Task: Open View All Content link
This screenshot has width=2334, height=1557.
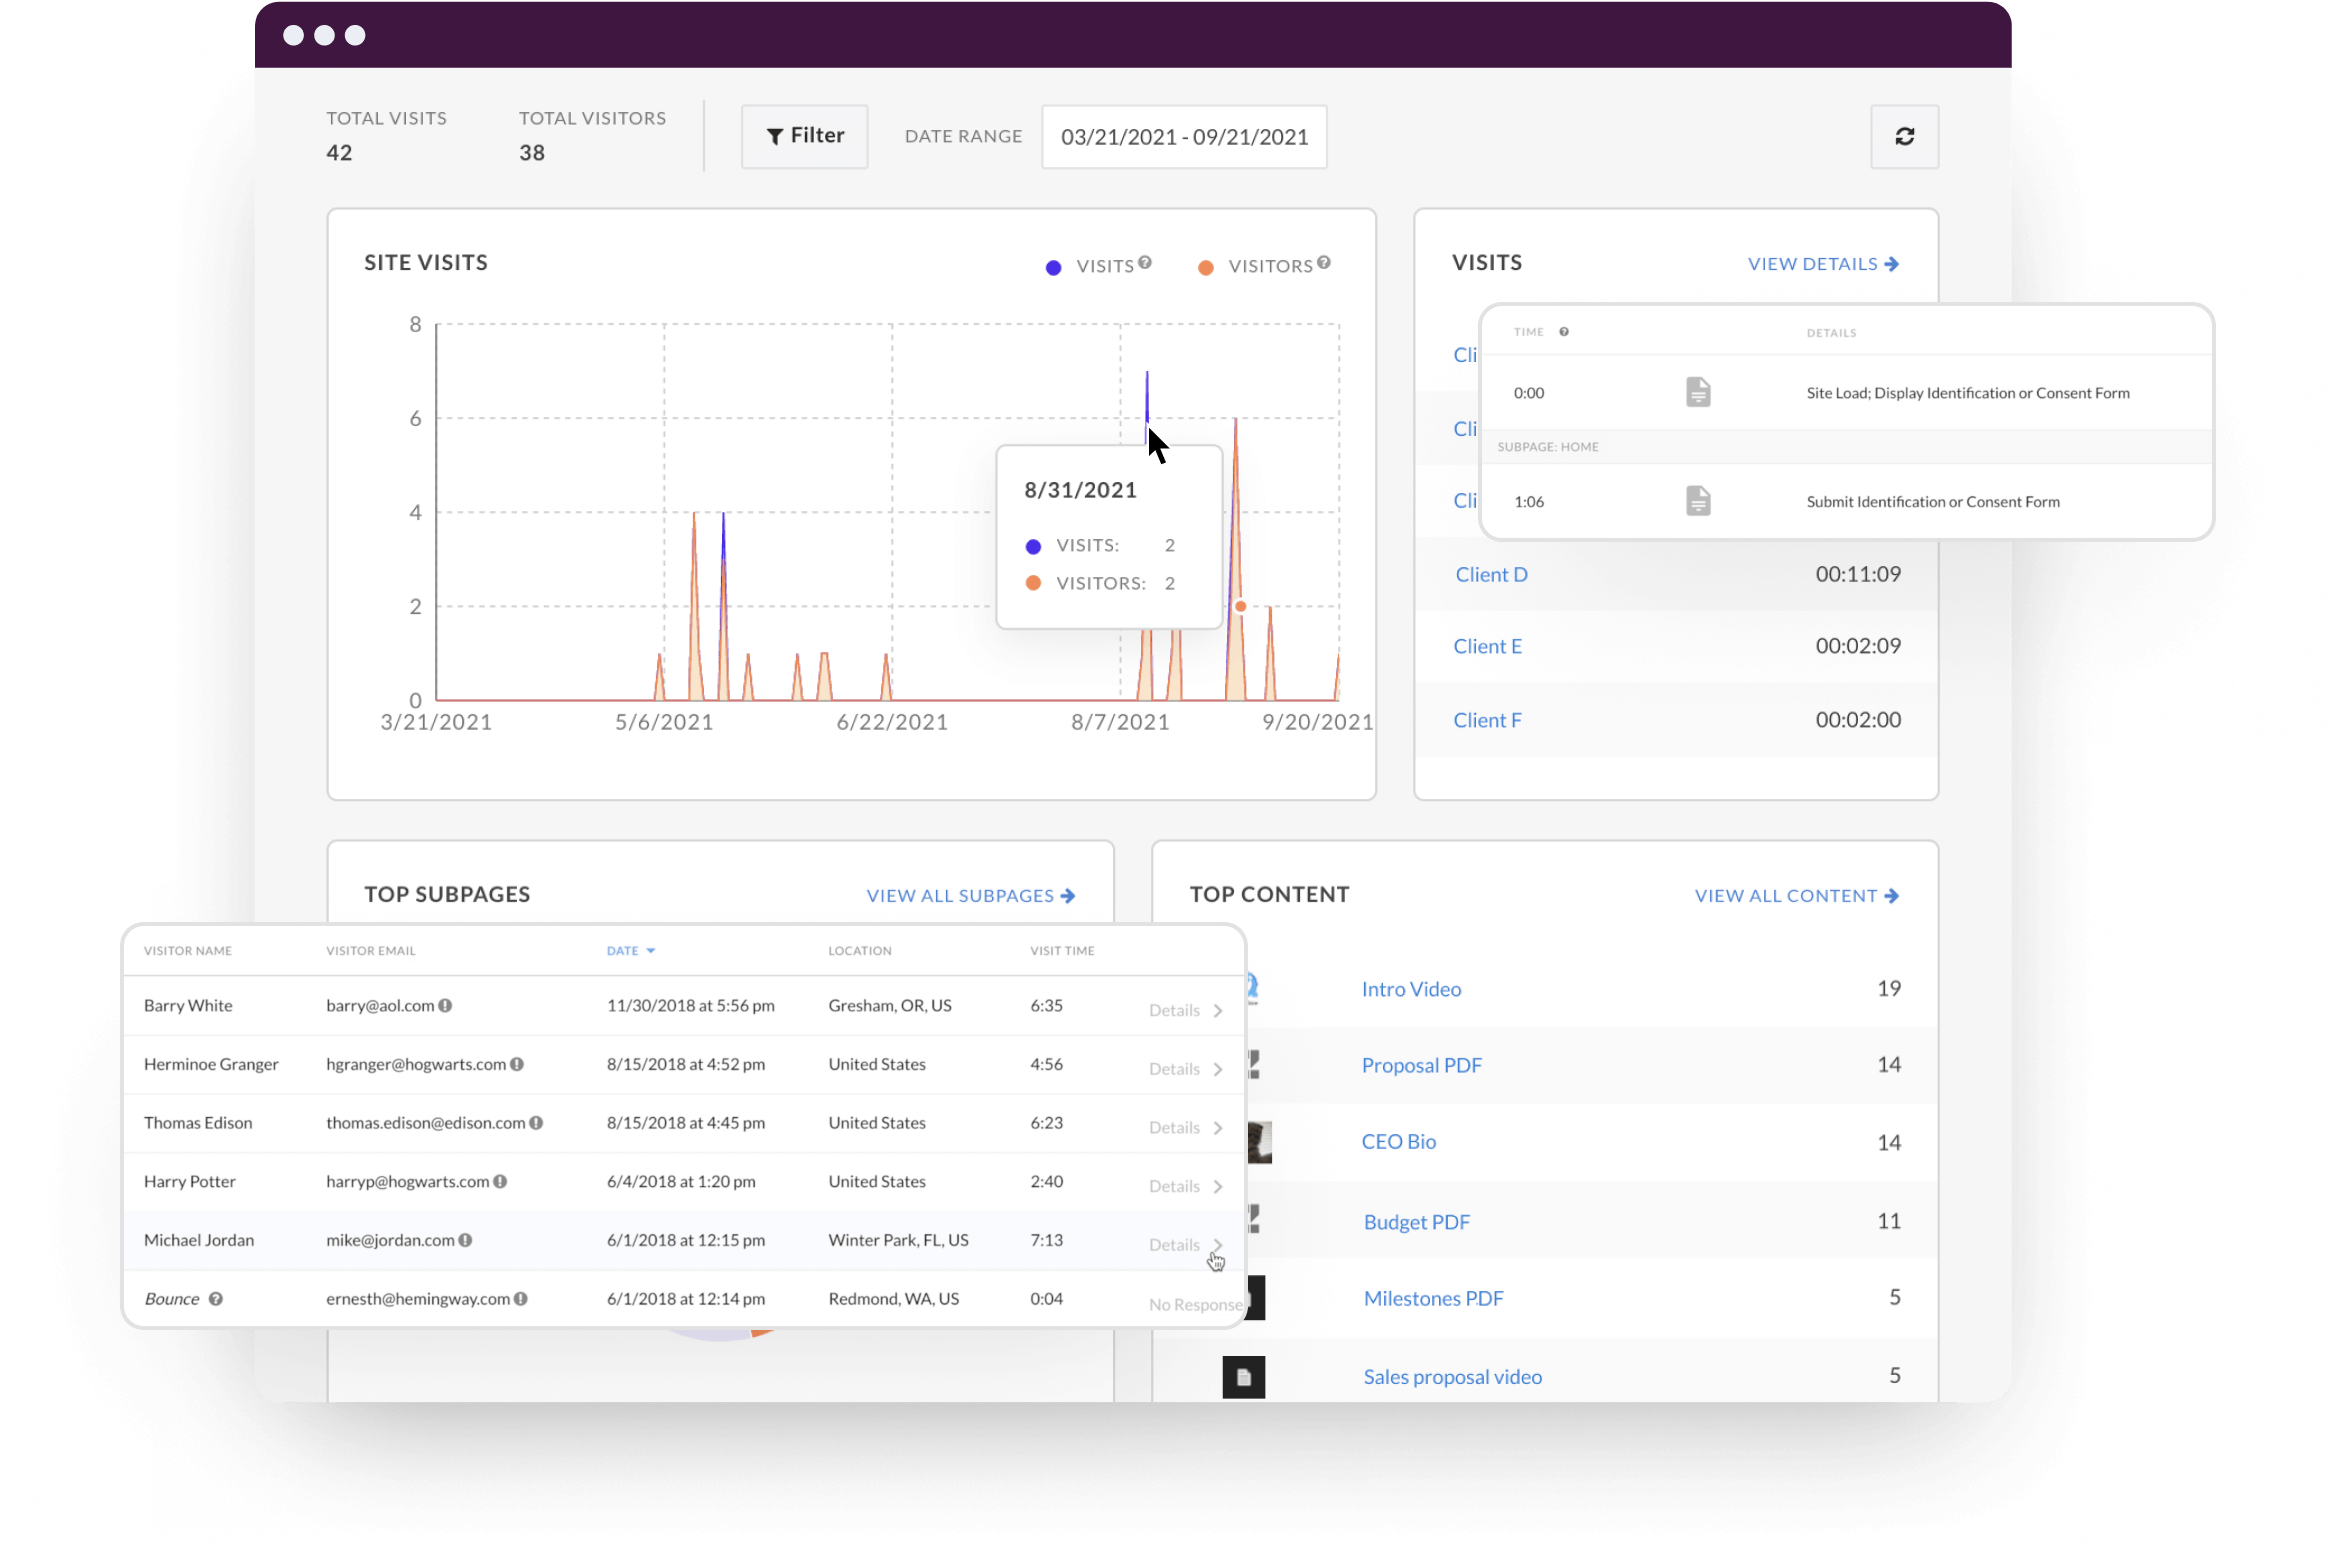Action: pos(1795,896)
